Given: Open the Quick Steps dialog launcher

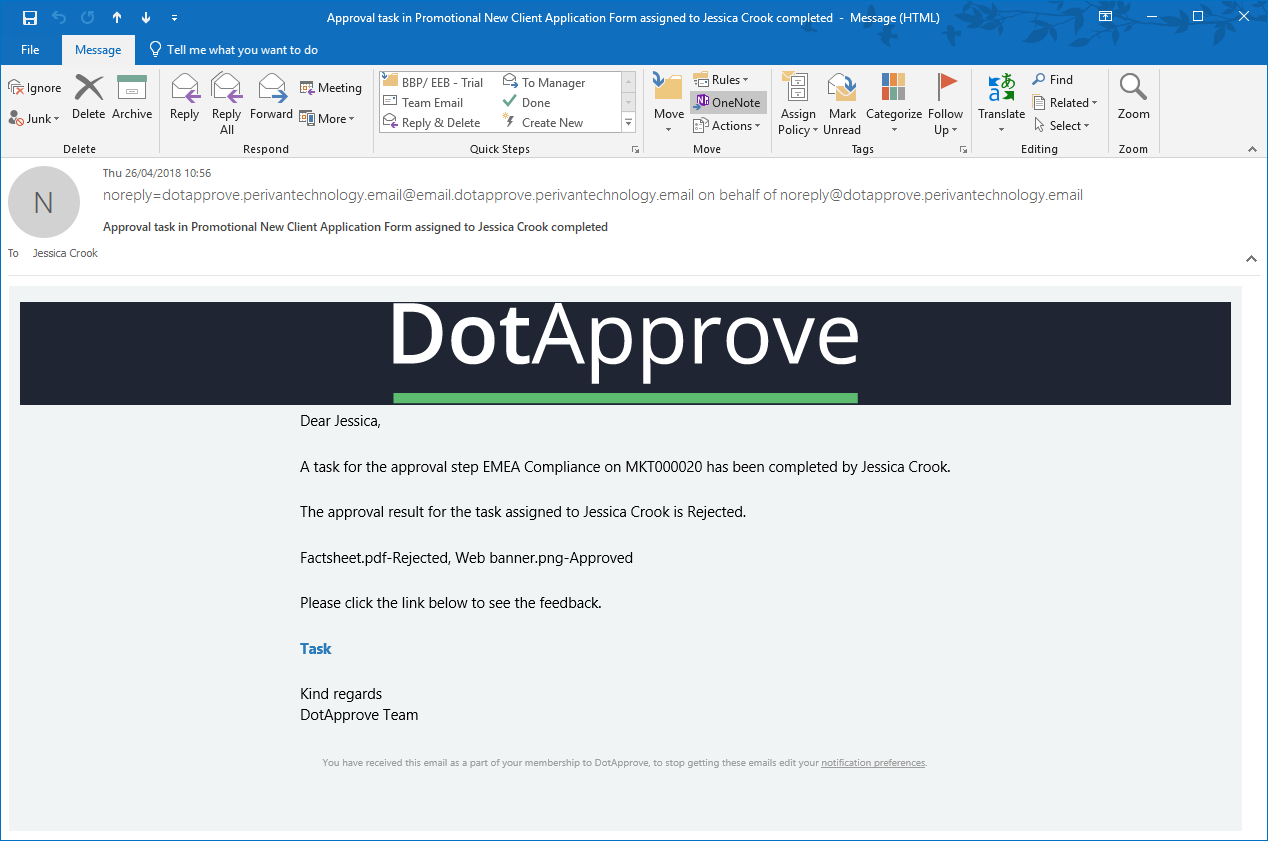Looking at the screenshot, I should pos(635,149).
